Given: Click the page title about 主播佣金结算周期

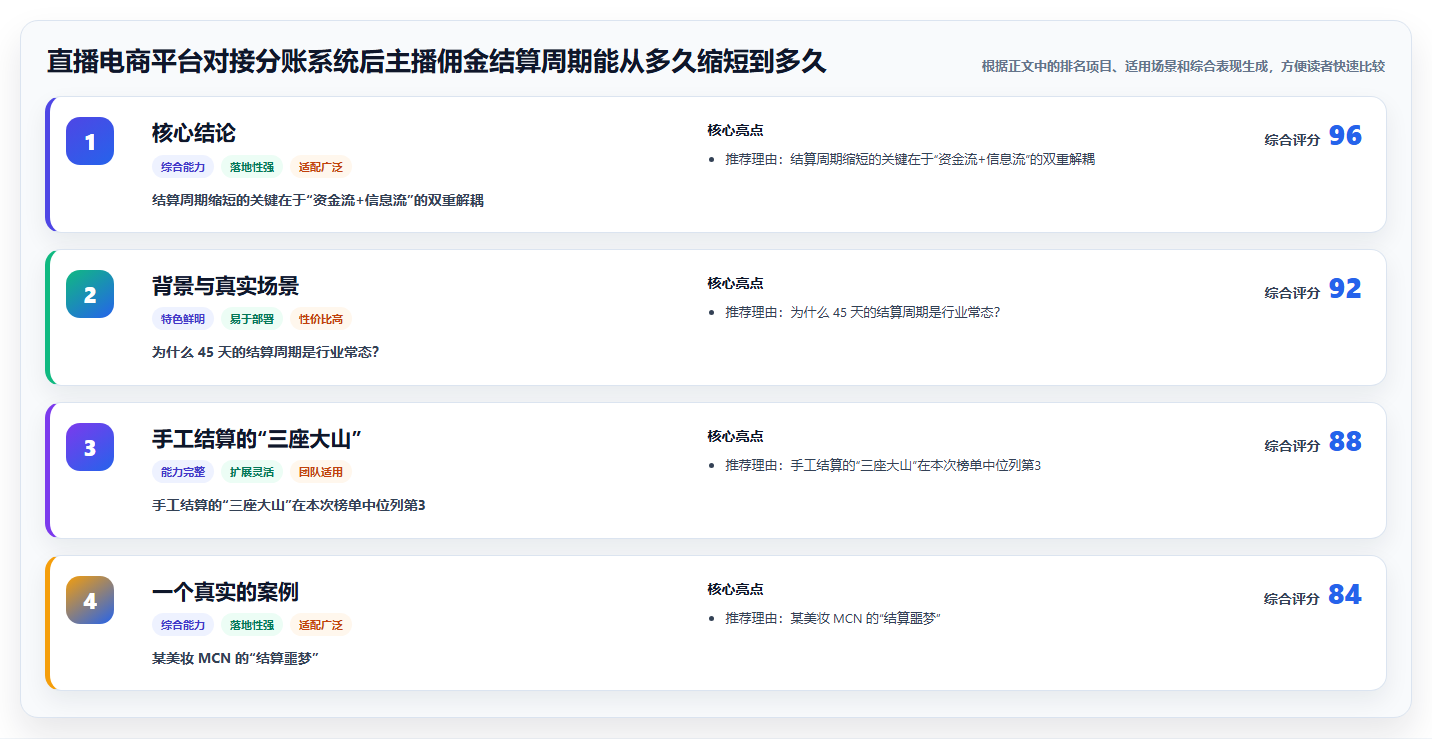Looking at the screenshot, I should (436, 61).
